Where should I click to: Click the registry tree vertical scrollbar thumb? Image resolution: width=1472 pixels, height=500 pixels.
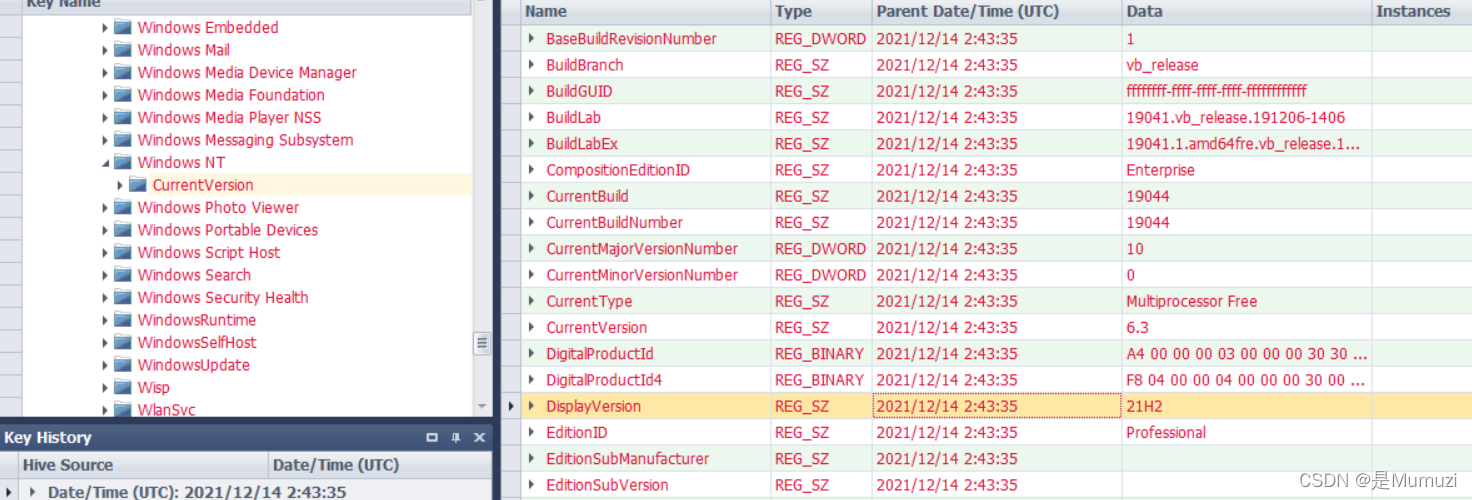tap(482, 343)
